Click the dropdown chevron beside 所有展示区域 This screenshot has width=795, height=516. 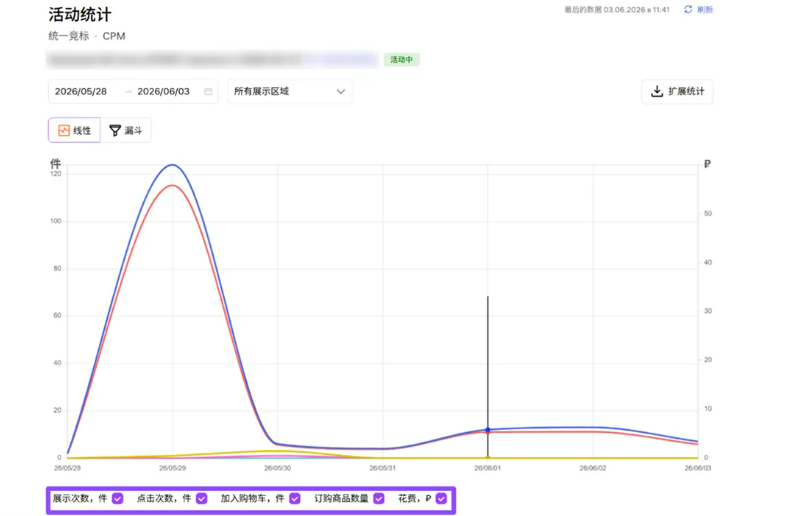(x=341, y=92)
